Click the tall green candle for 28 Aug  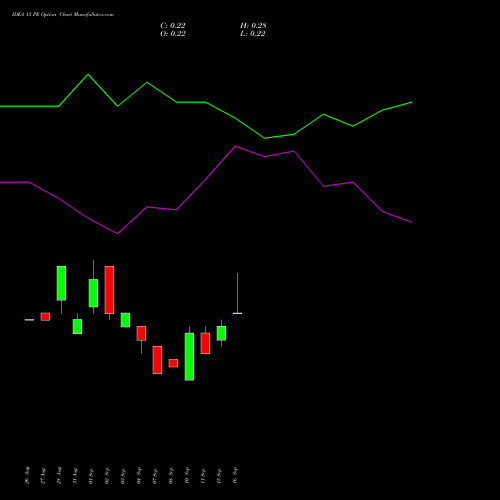[61, 283]
